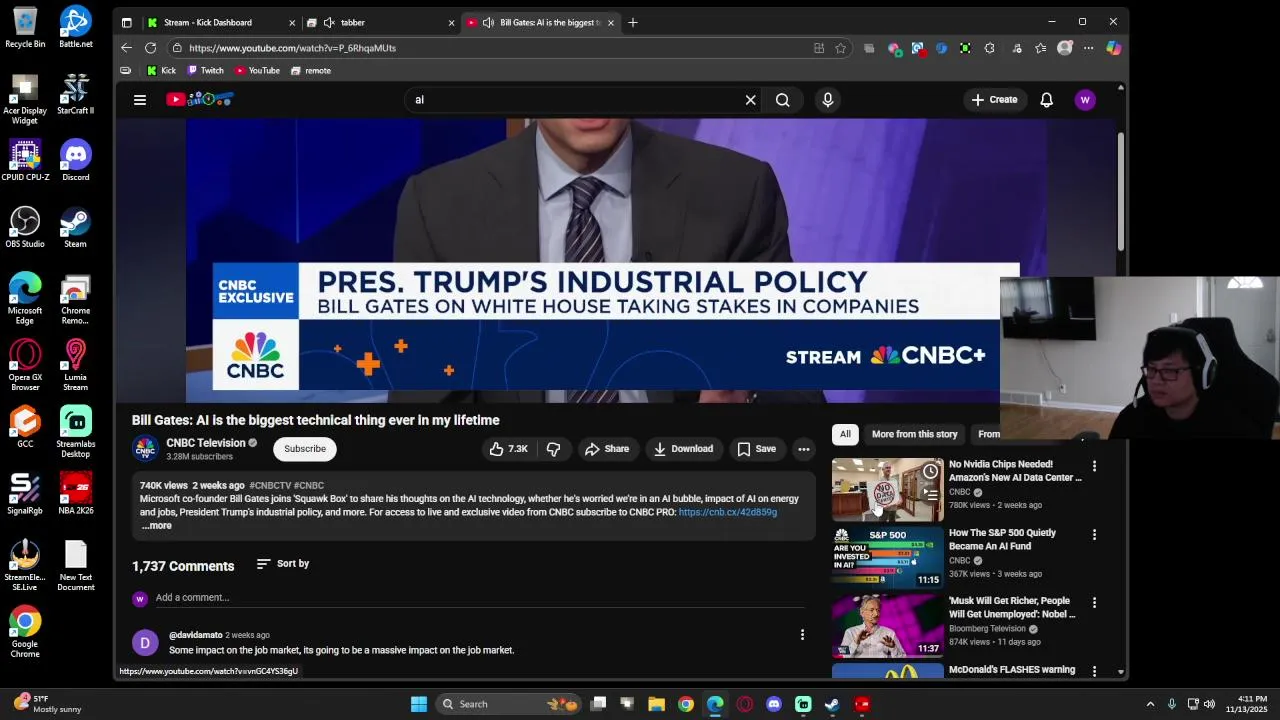Open the YouTube hamburger guide menu

(x=140, y=100)
